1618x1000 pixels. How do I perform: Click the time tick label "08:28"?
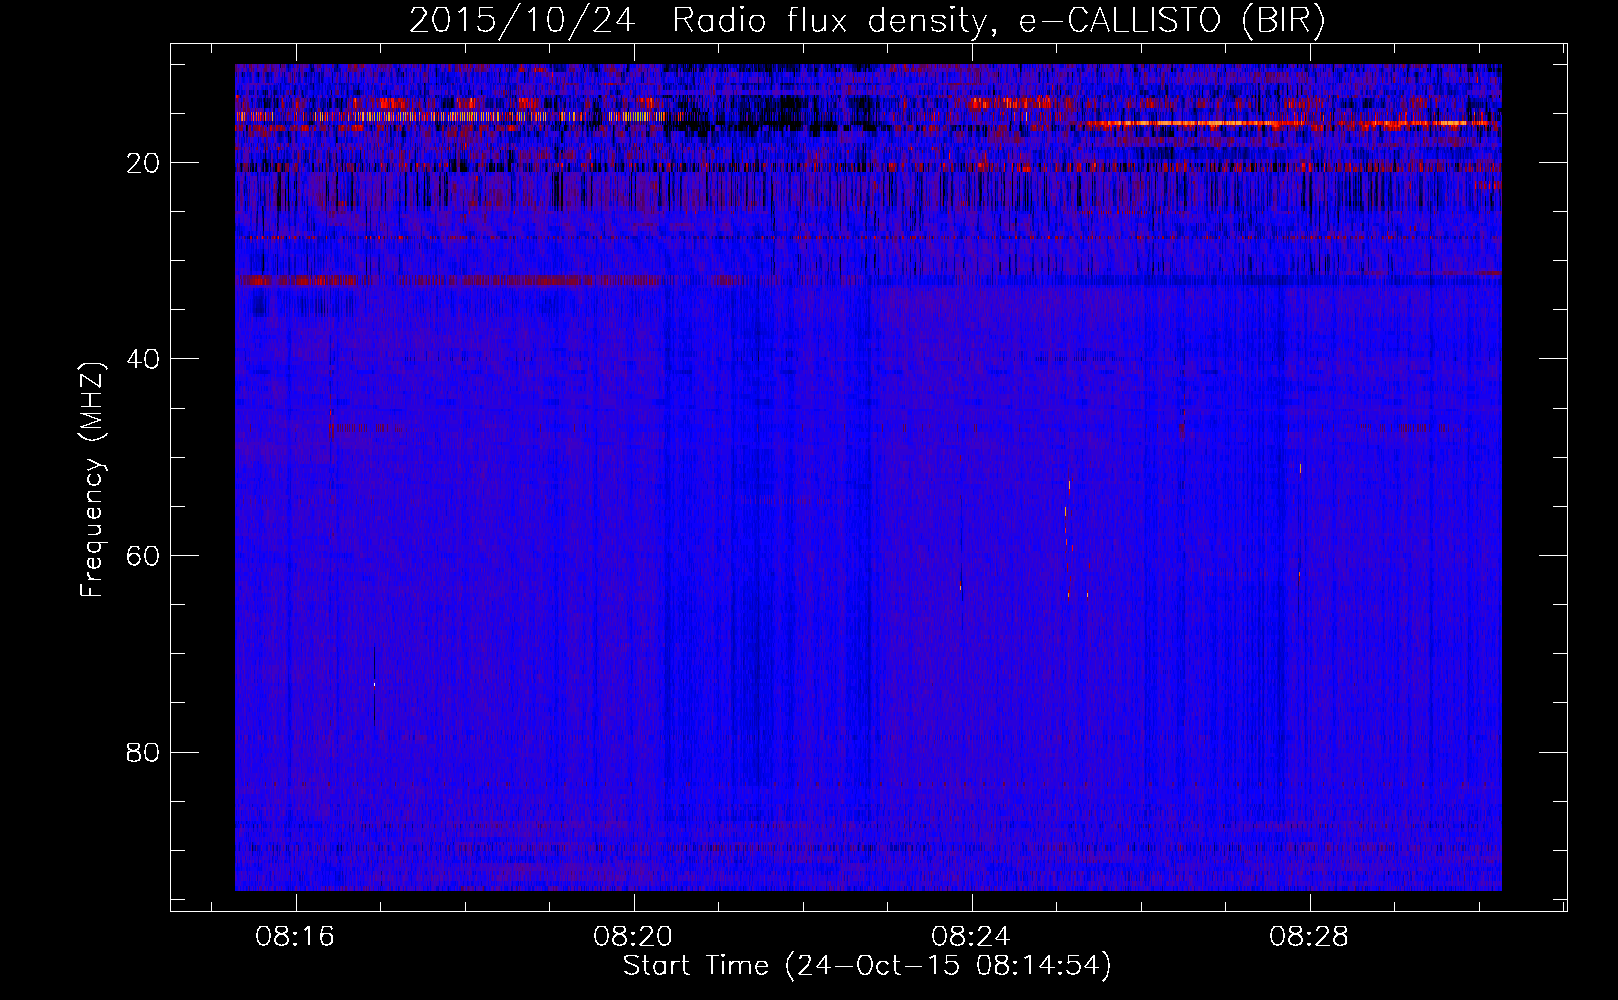pos(1309,937)
